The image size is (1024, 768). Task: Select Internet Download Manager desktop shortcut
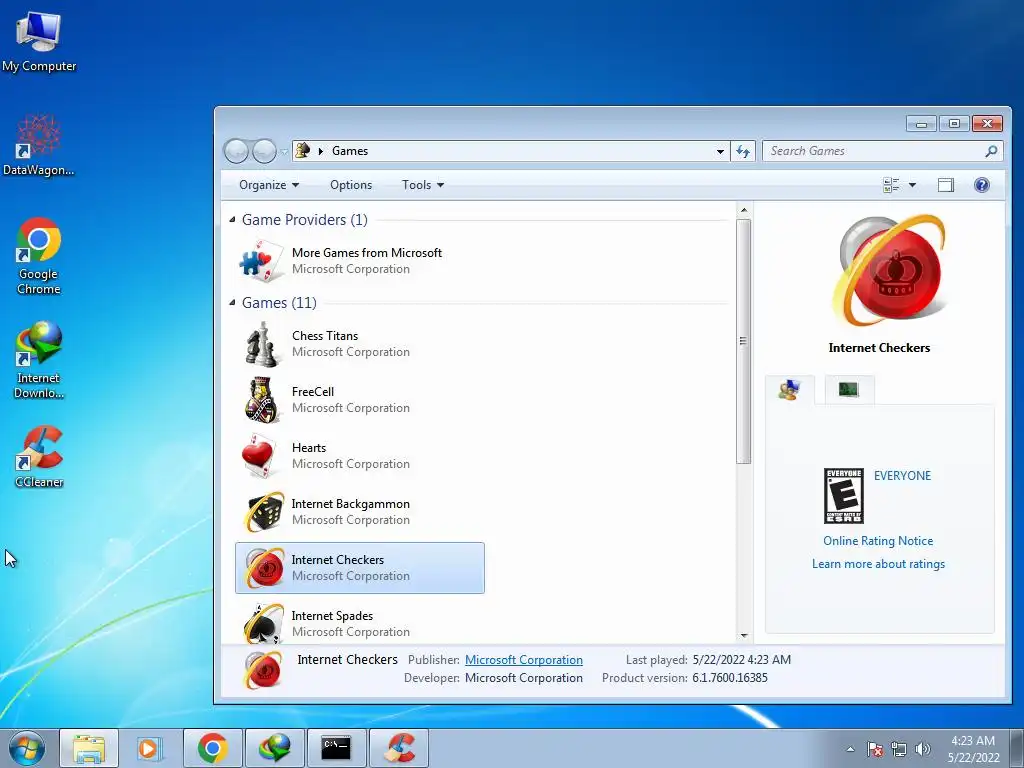[39, 359]
